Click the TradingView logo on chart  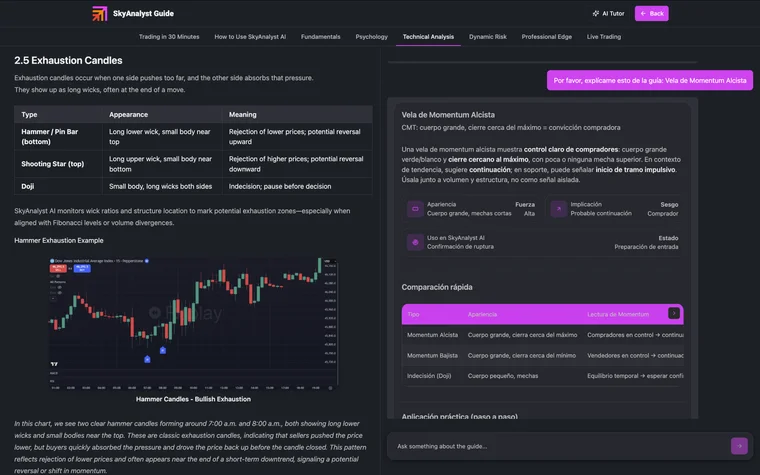(x=53, y=363)
